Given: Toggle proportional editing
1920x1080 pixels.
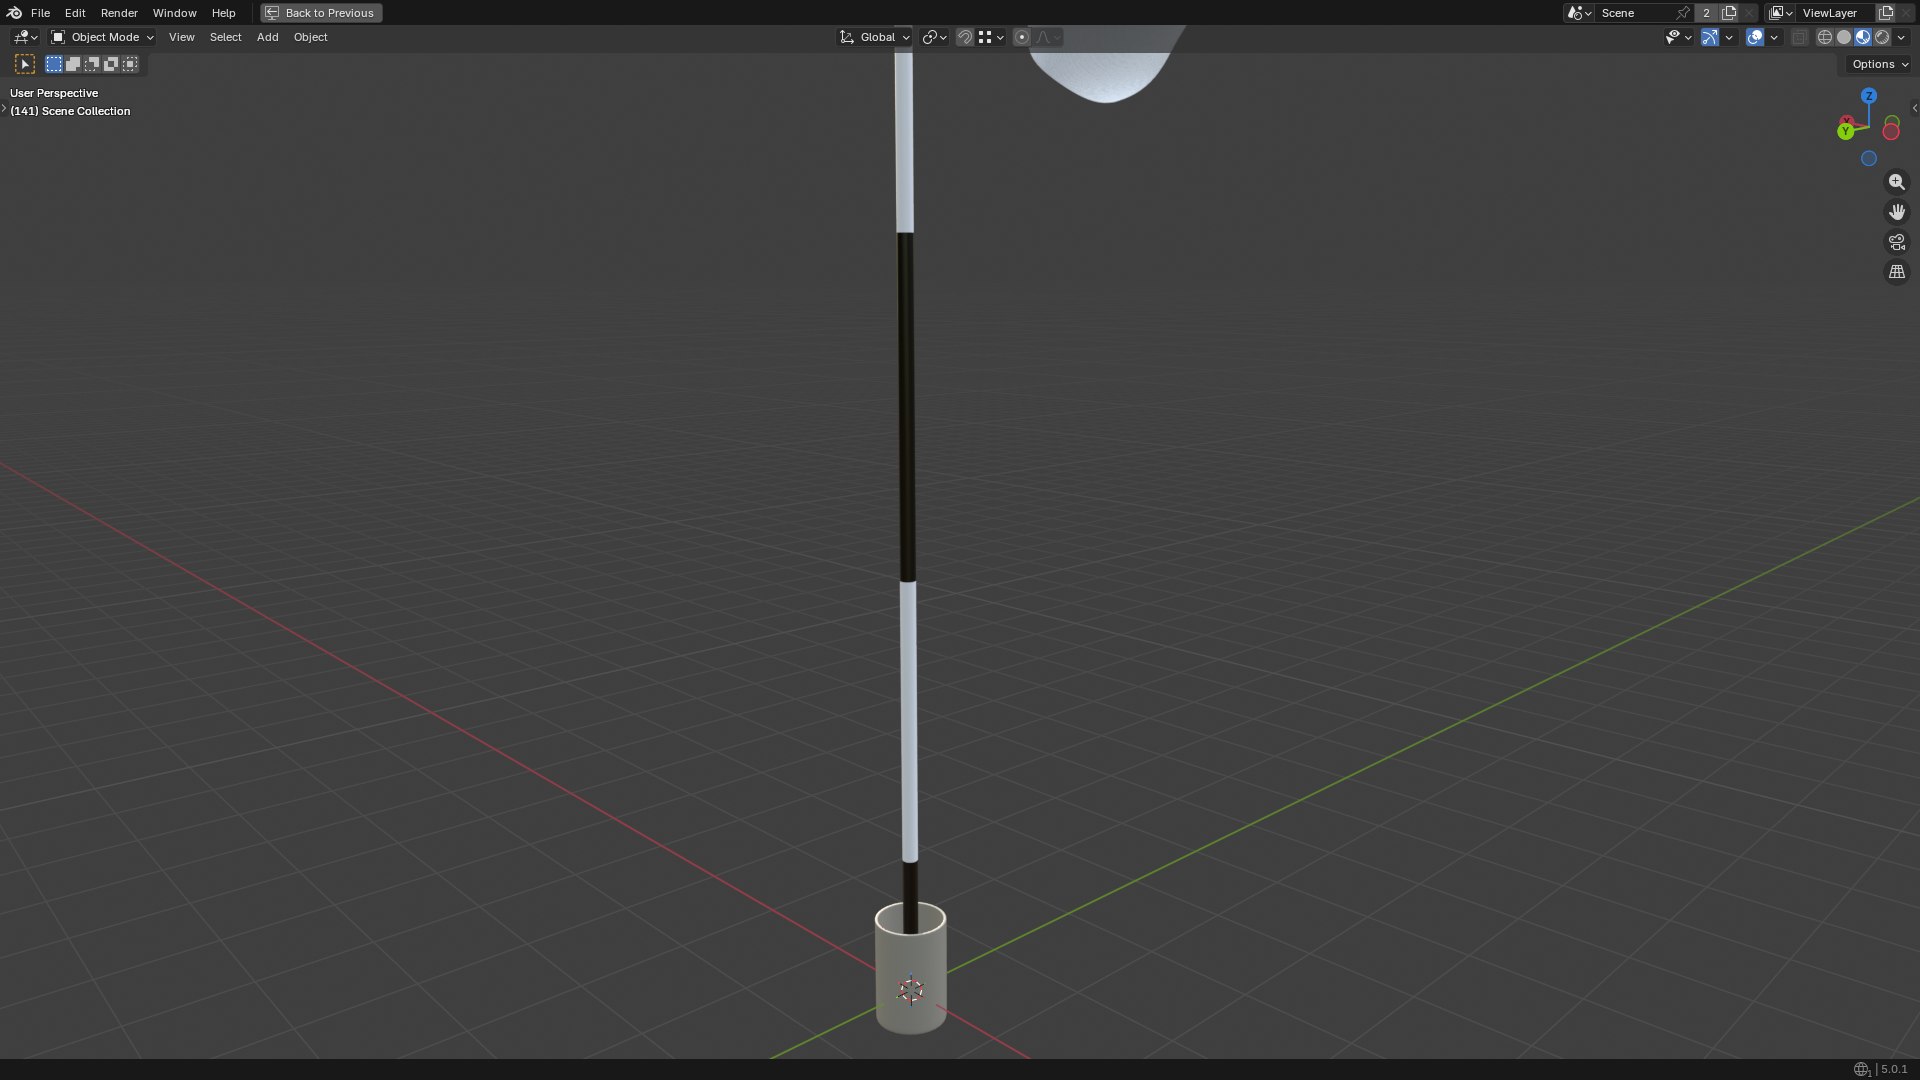Looking at the screenshot, I should (x=1021, y=37).
